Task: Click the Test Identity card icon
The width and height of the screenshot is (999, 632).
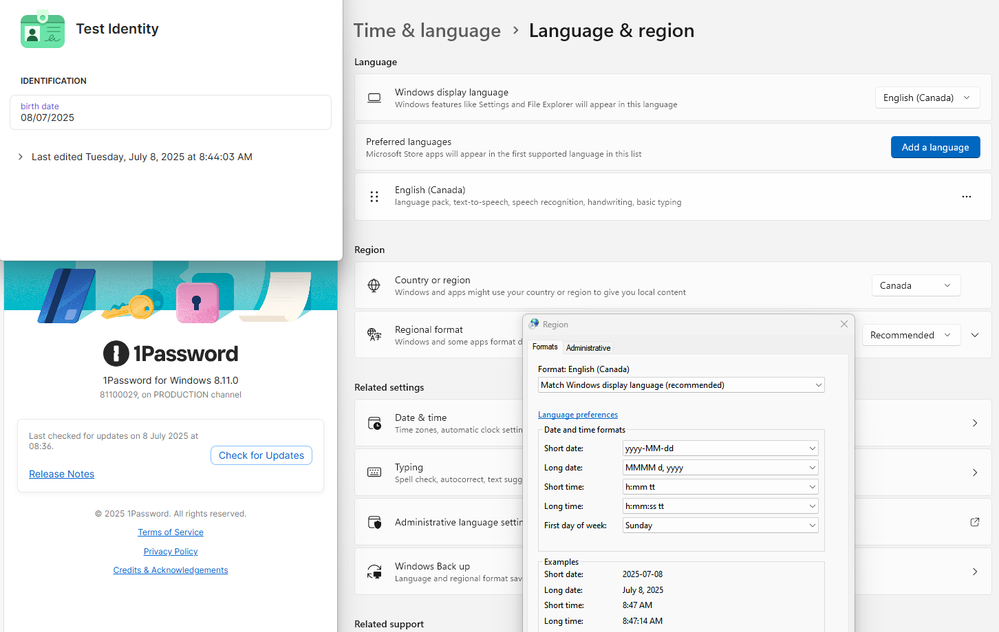Action: (42, 30)
